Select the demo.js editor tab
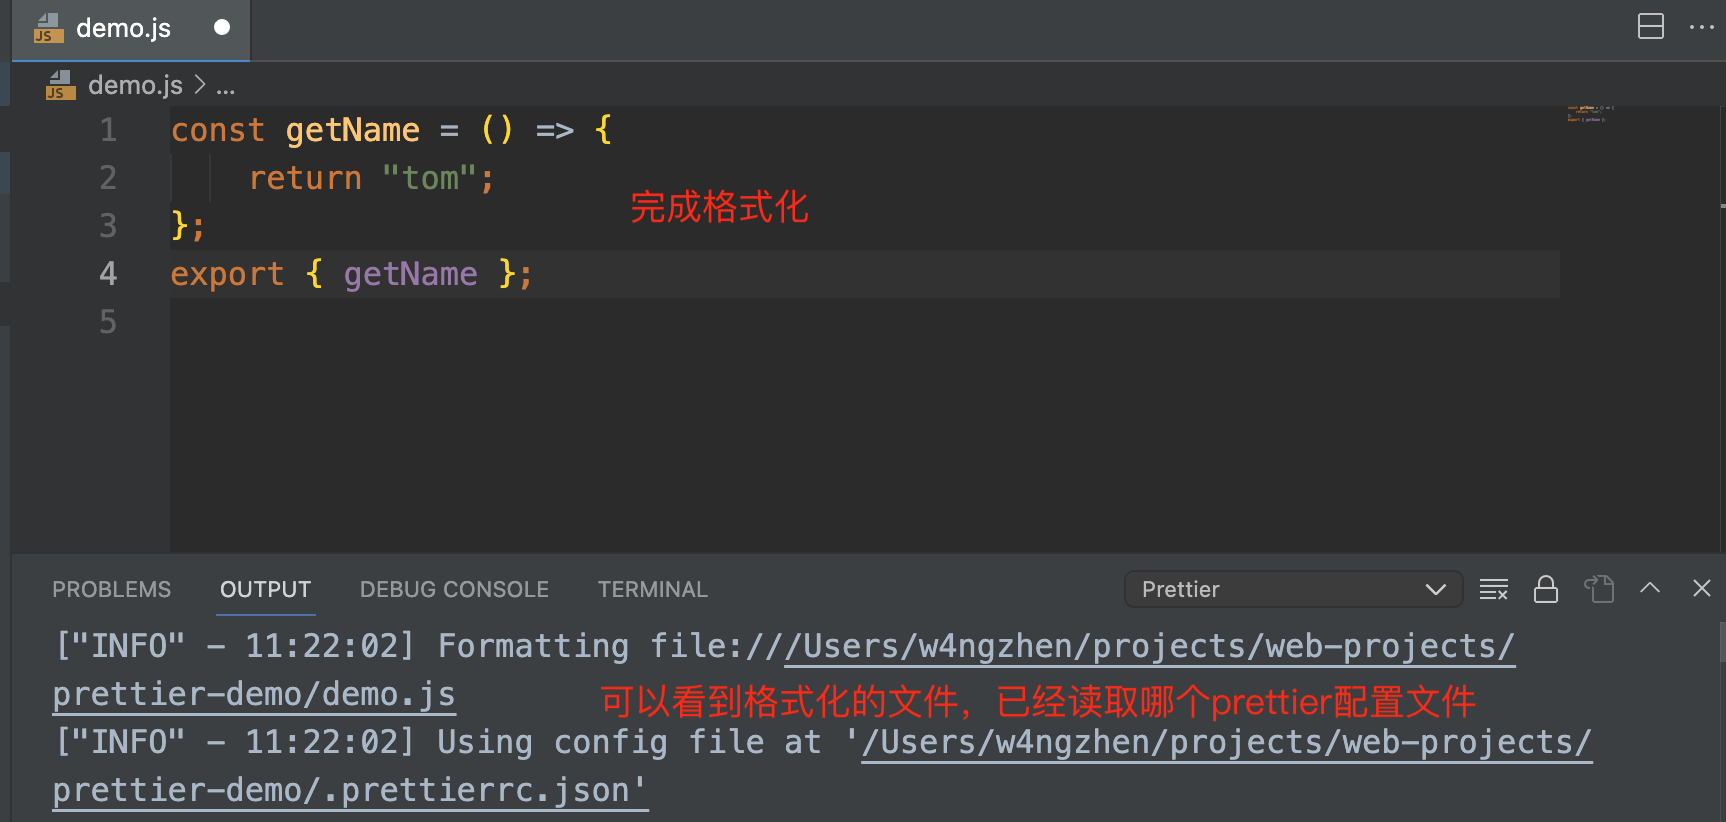This screenshot has width=1726, height=822. tap(131, 29)
